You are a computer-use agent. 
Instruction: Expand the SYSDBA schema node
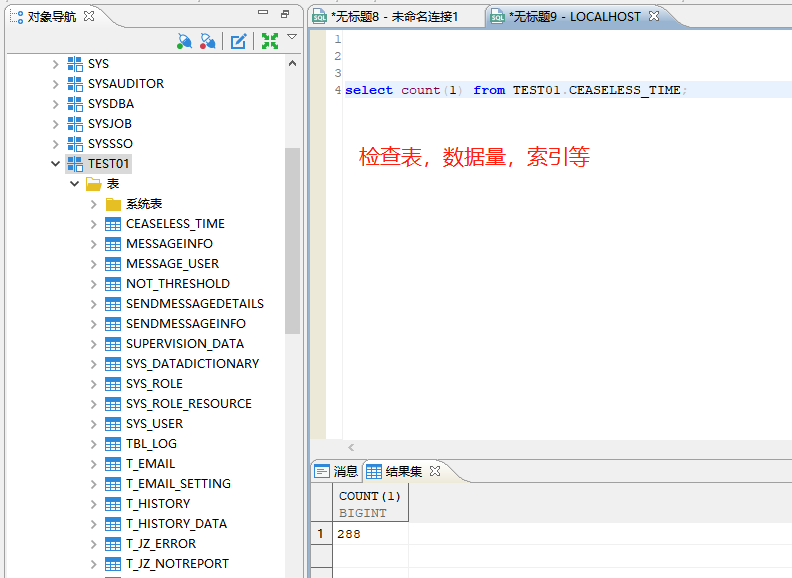[56, 104]
